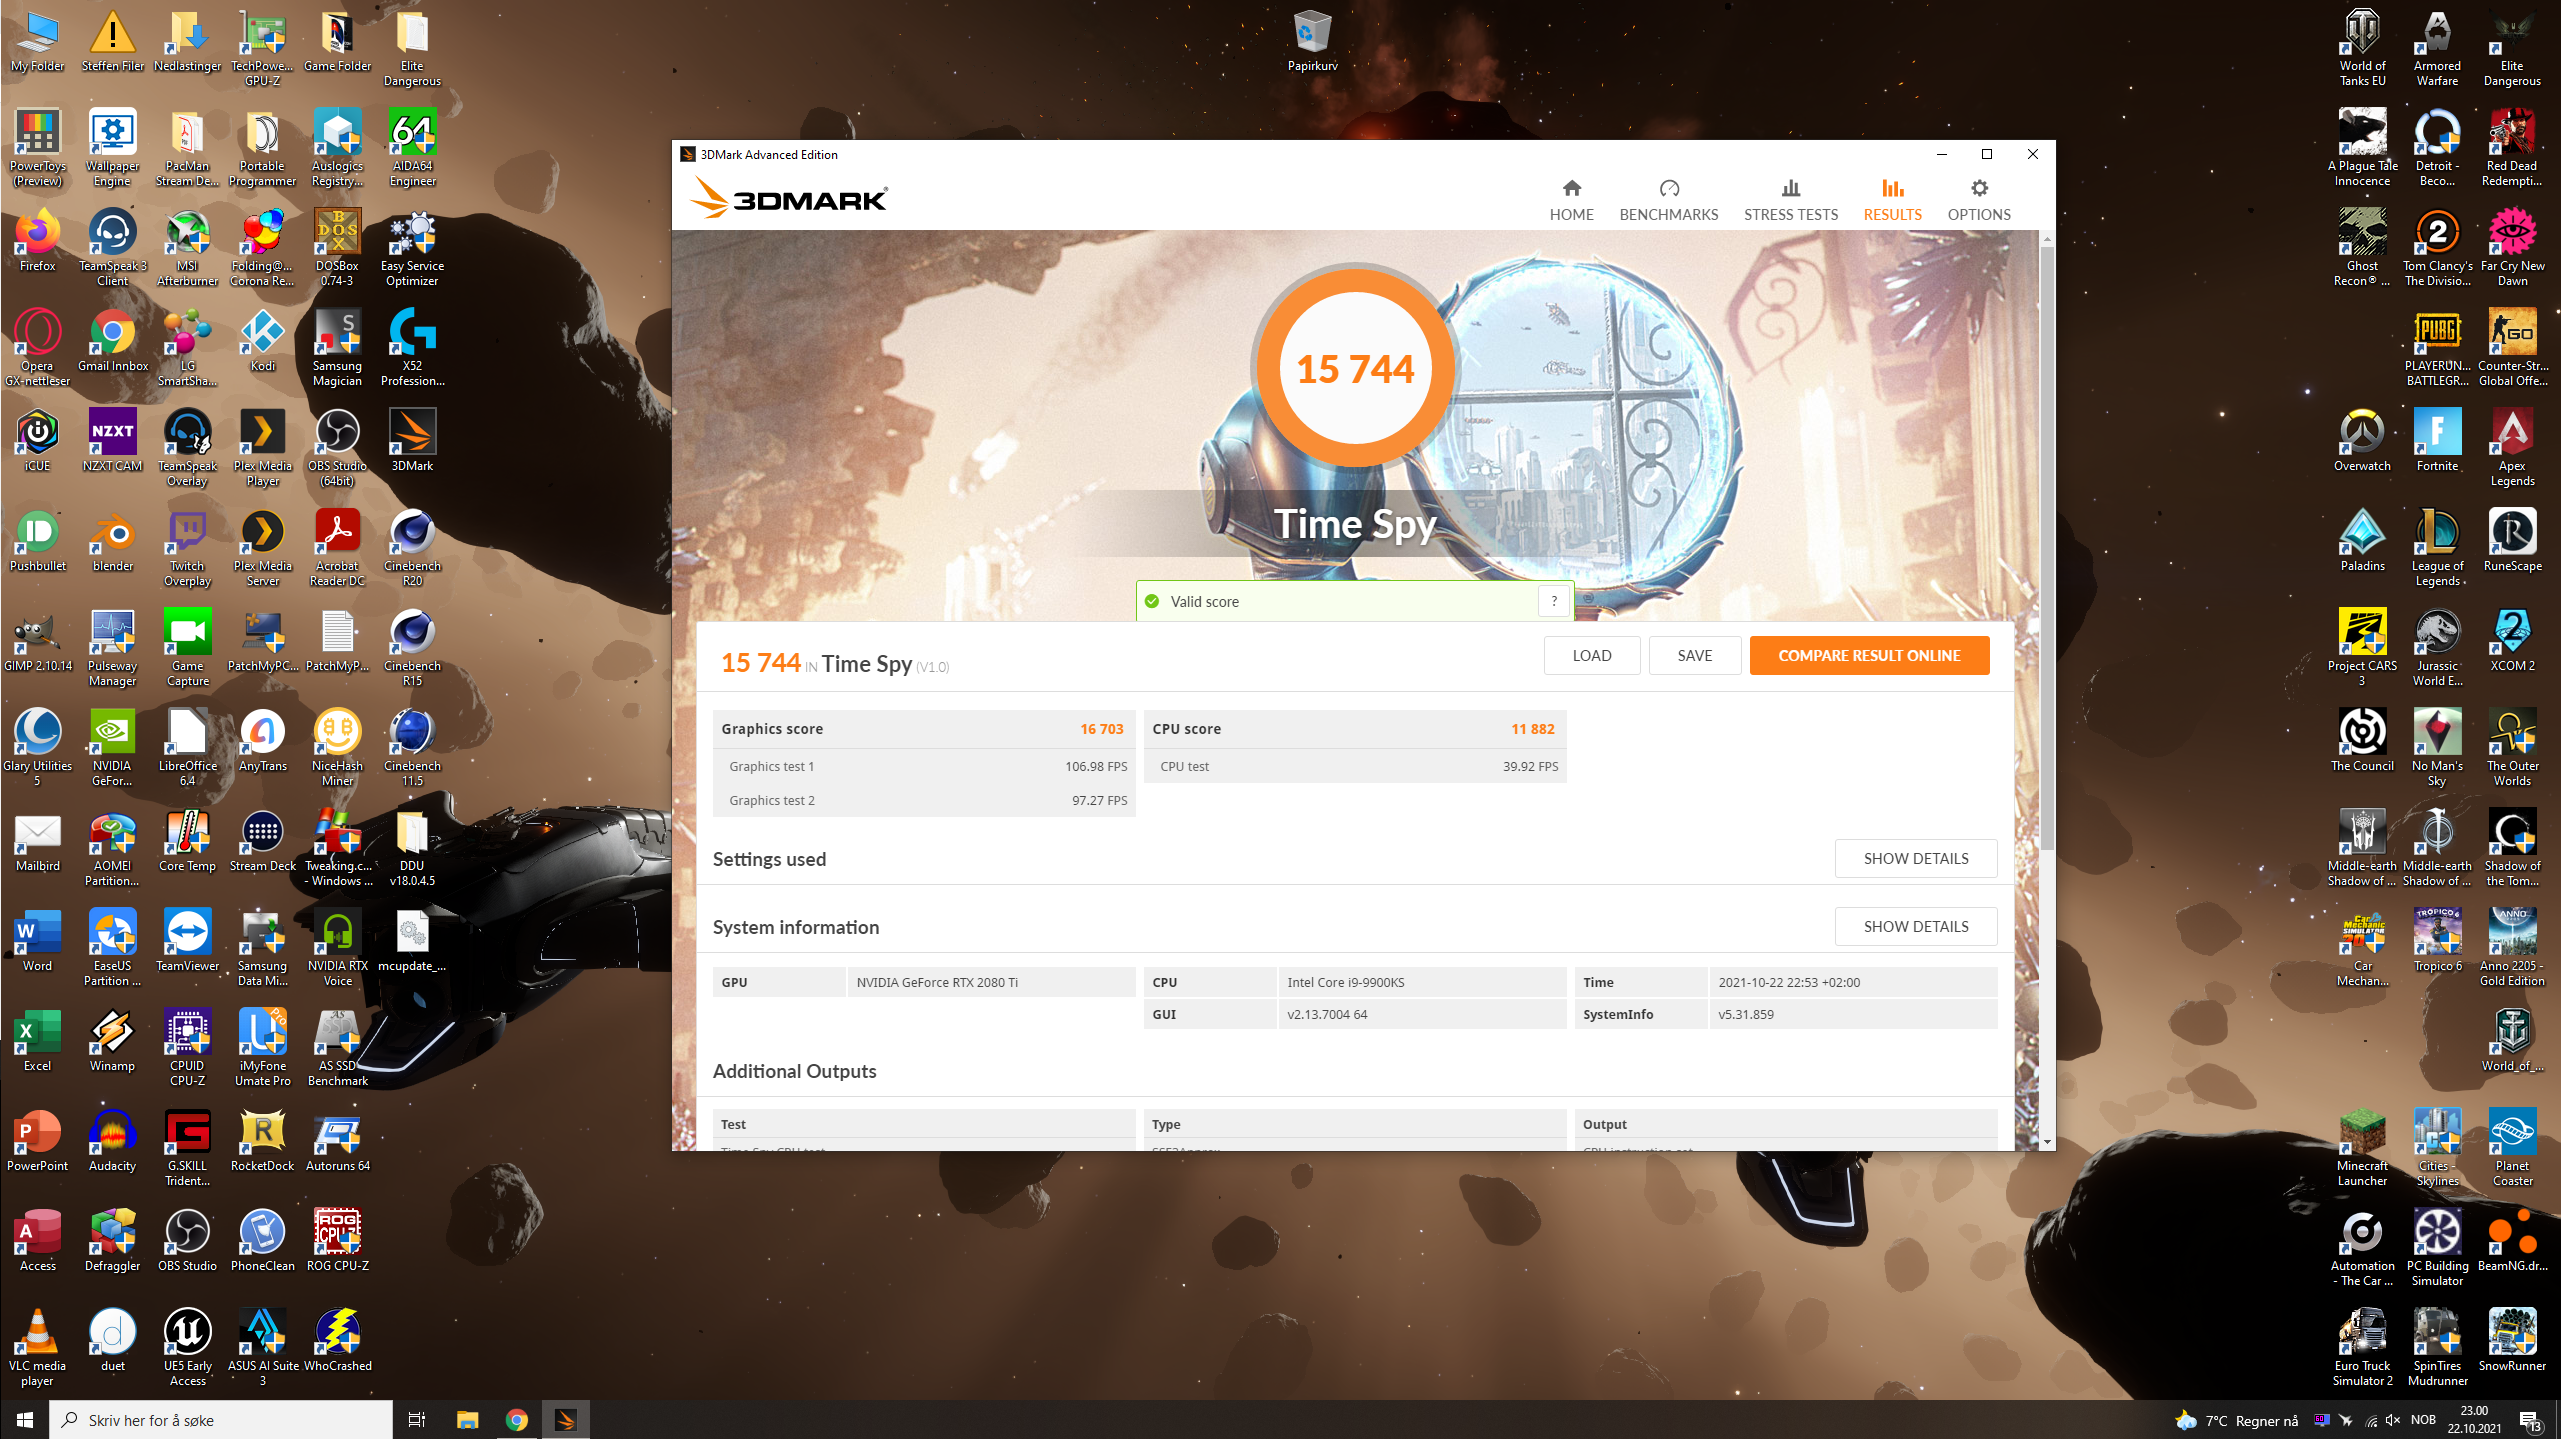This screenshot has height=1439, width=2561.
Task: Open Audacity desktop icon
Action: point(112,1142)
